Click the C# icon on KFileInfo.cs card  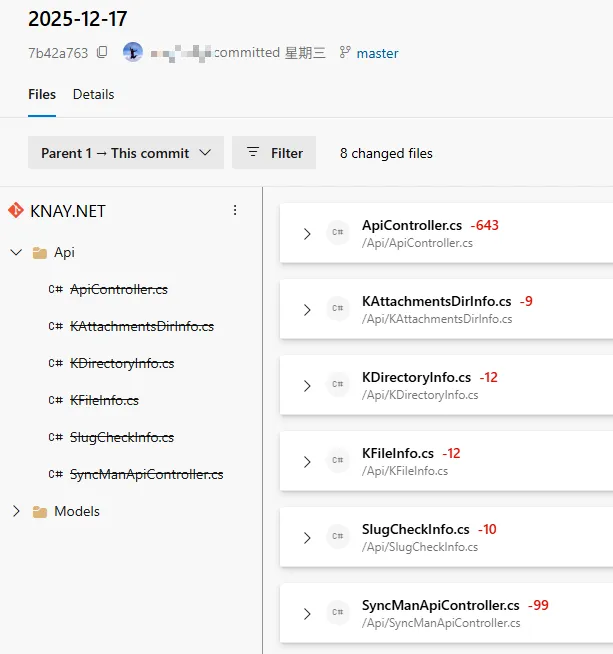pos(338,461)
